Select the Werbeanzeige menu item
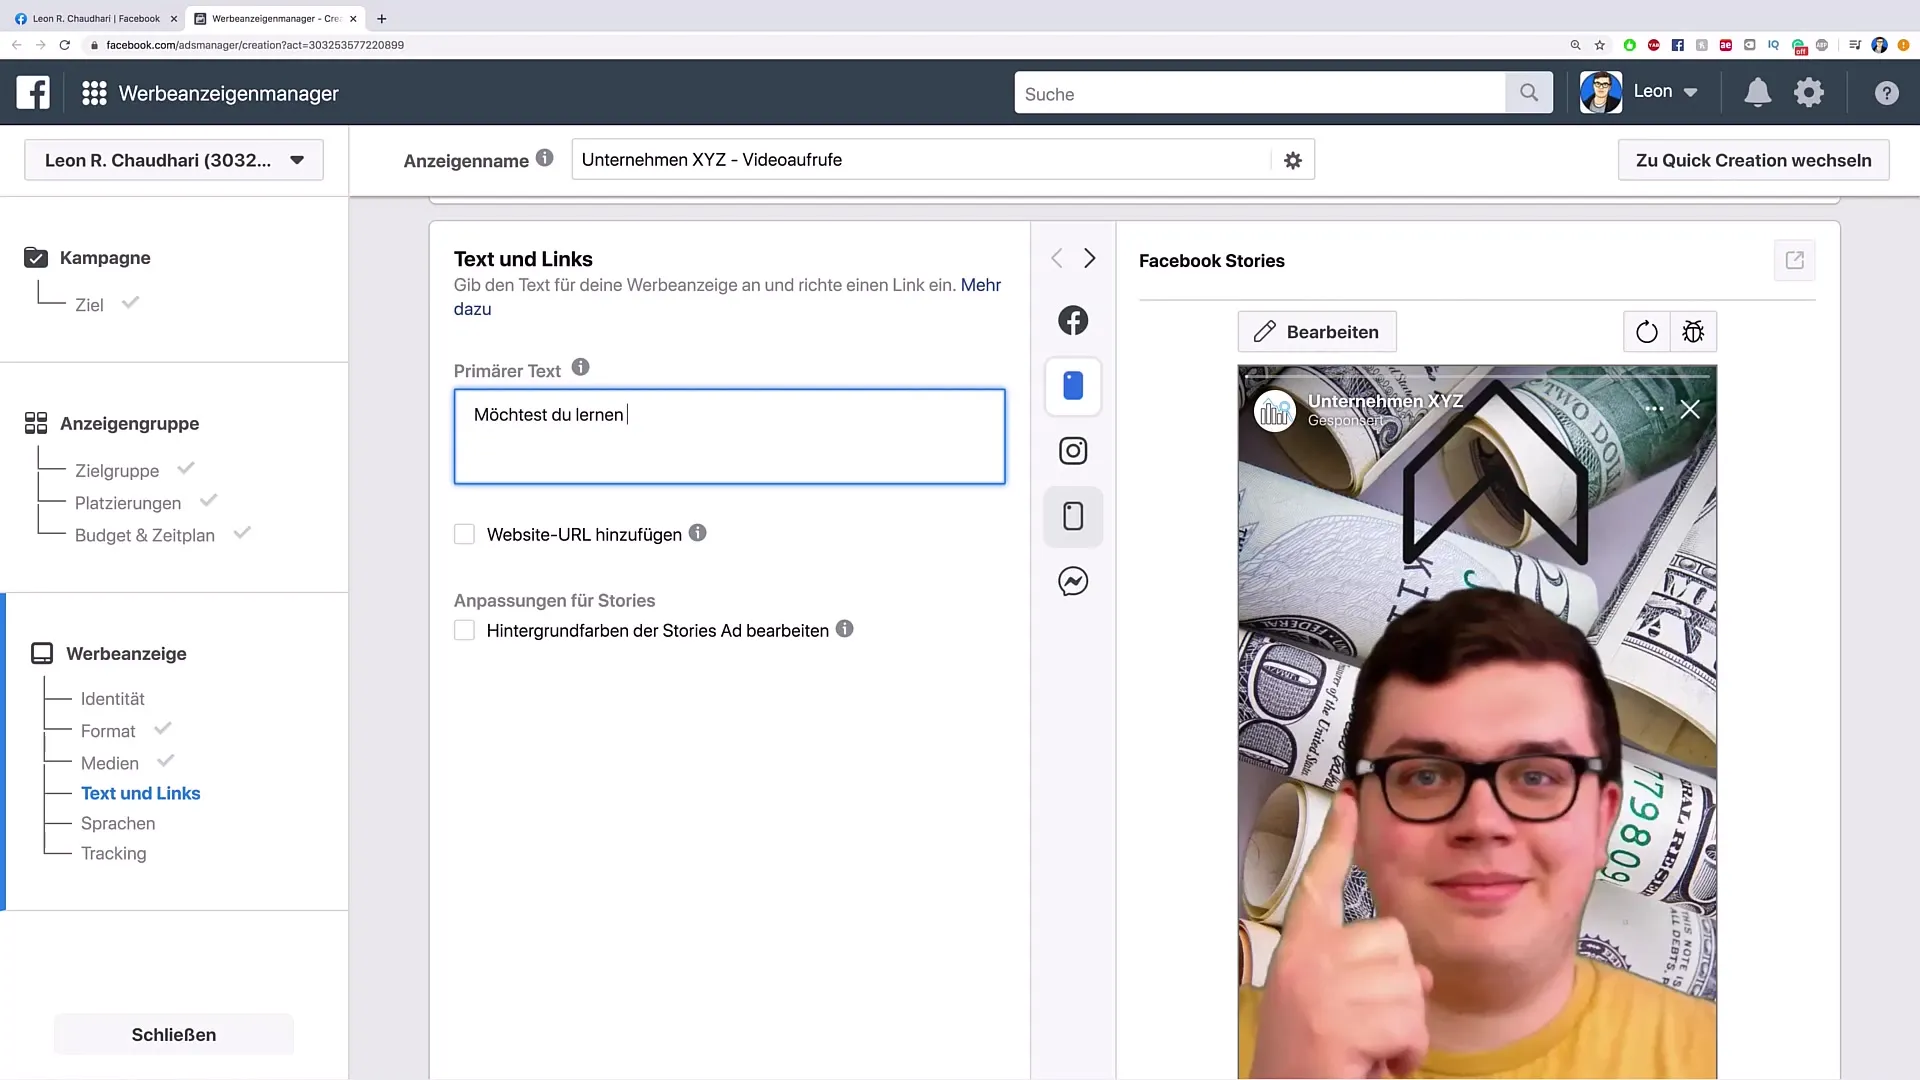This screenshot has width=1920, height=1080. pyautogui.click(x=127, y=653)
